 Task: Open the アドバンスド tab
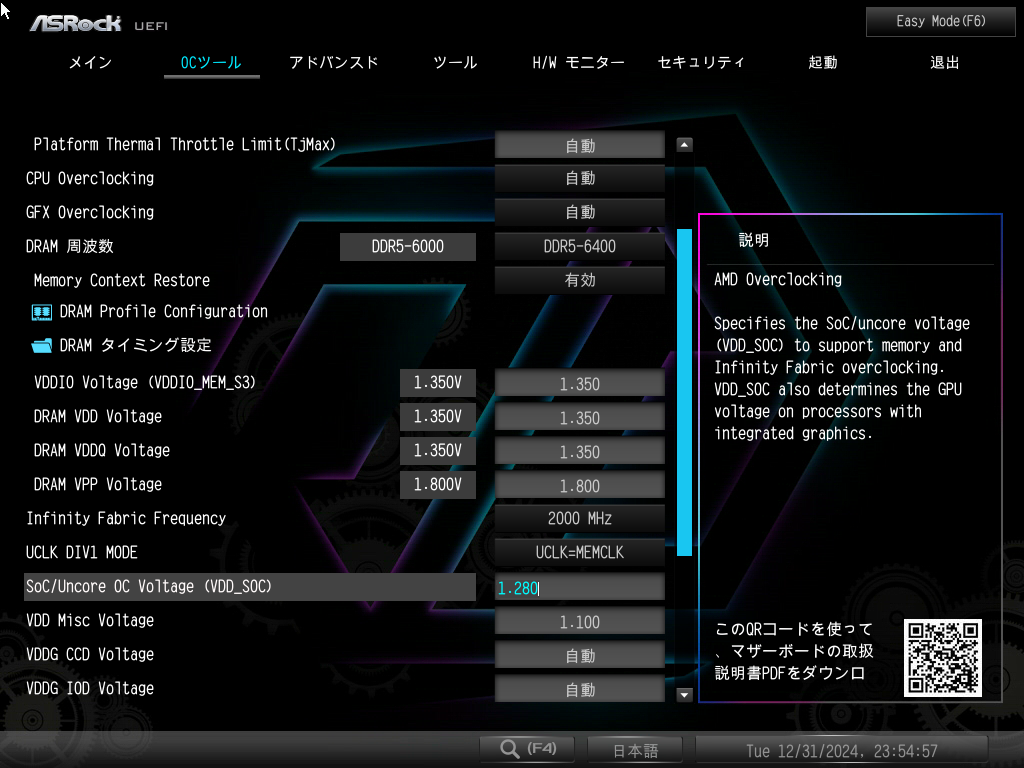pos(334,63)
